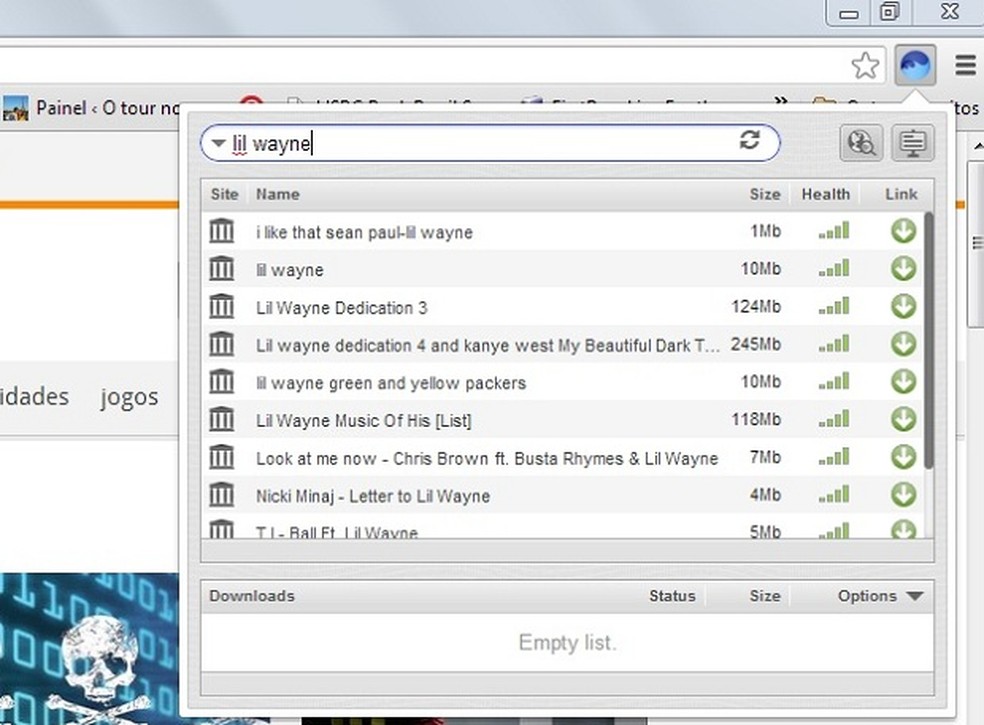This screenshot has width=984, height=725.
Task: Sort results by the Health column header
Action: 825,195
